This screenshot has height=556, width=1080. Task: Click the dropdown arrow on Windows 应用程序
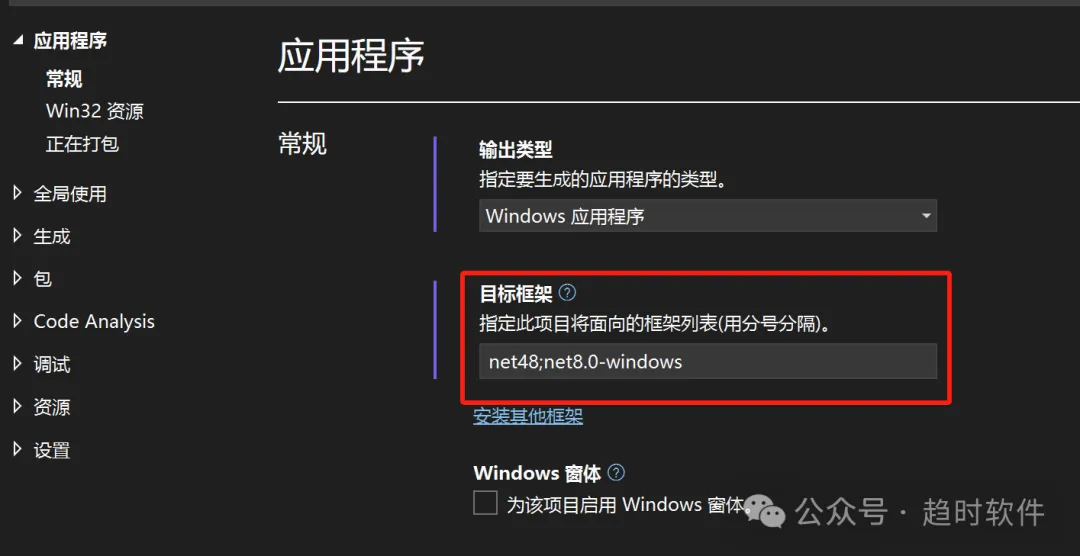tap(925, 216)
